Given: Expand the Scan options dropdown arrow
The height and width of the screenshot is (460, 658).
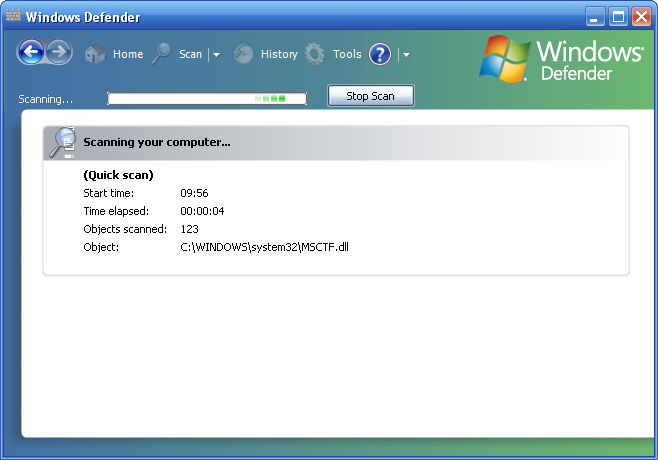Looking at the screenshot, I should tap(216, 55).
